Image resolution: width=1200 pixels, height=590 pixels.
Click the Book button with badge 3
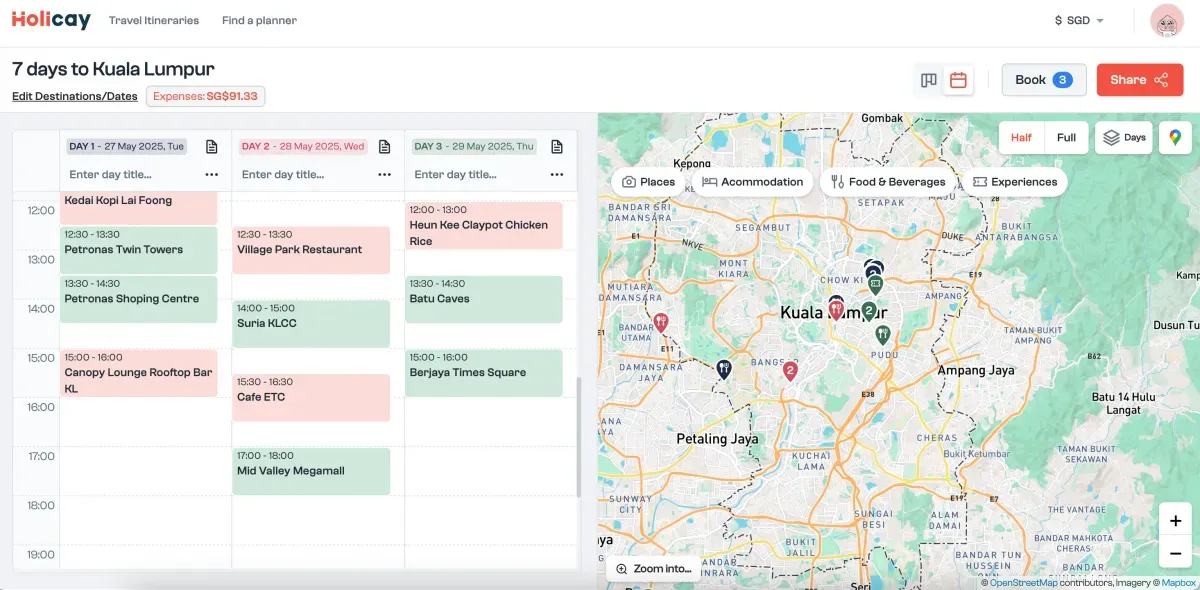[x=1044, y=80]
